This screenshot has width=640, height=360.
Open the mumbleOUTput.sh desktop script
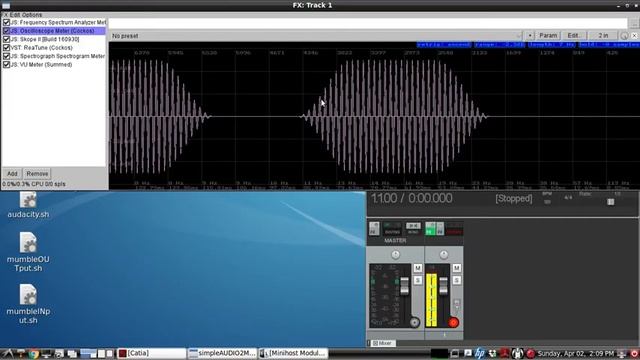pos(28,252)
